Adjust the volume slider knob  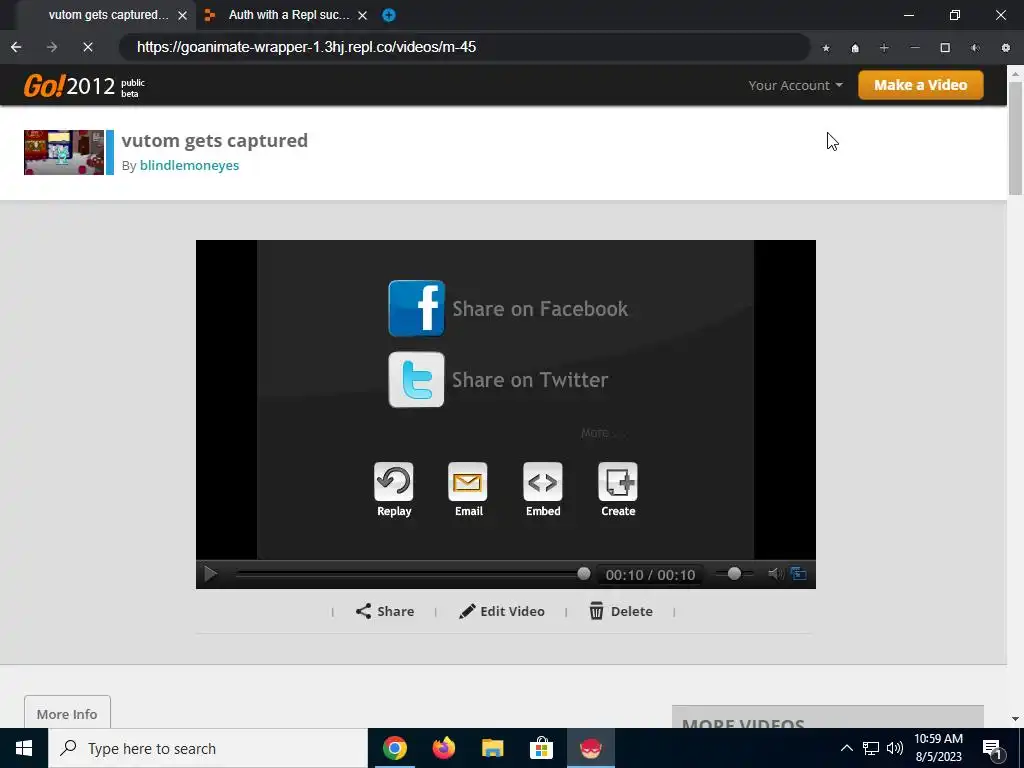click(734, 573)
